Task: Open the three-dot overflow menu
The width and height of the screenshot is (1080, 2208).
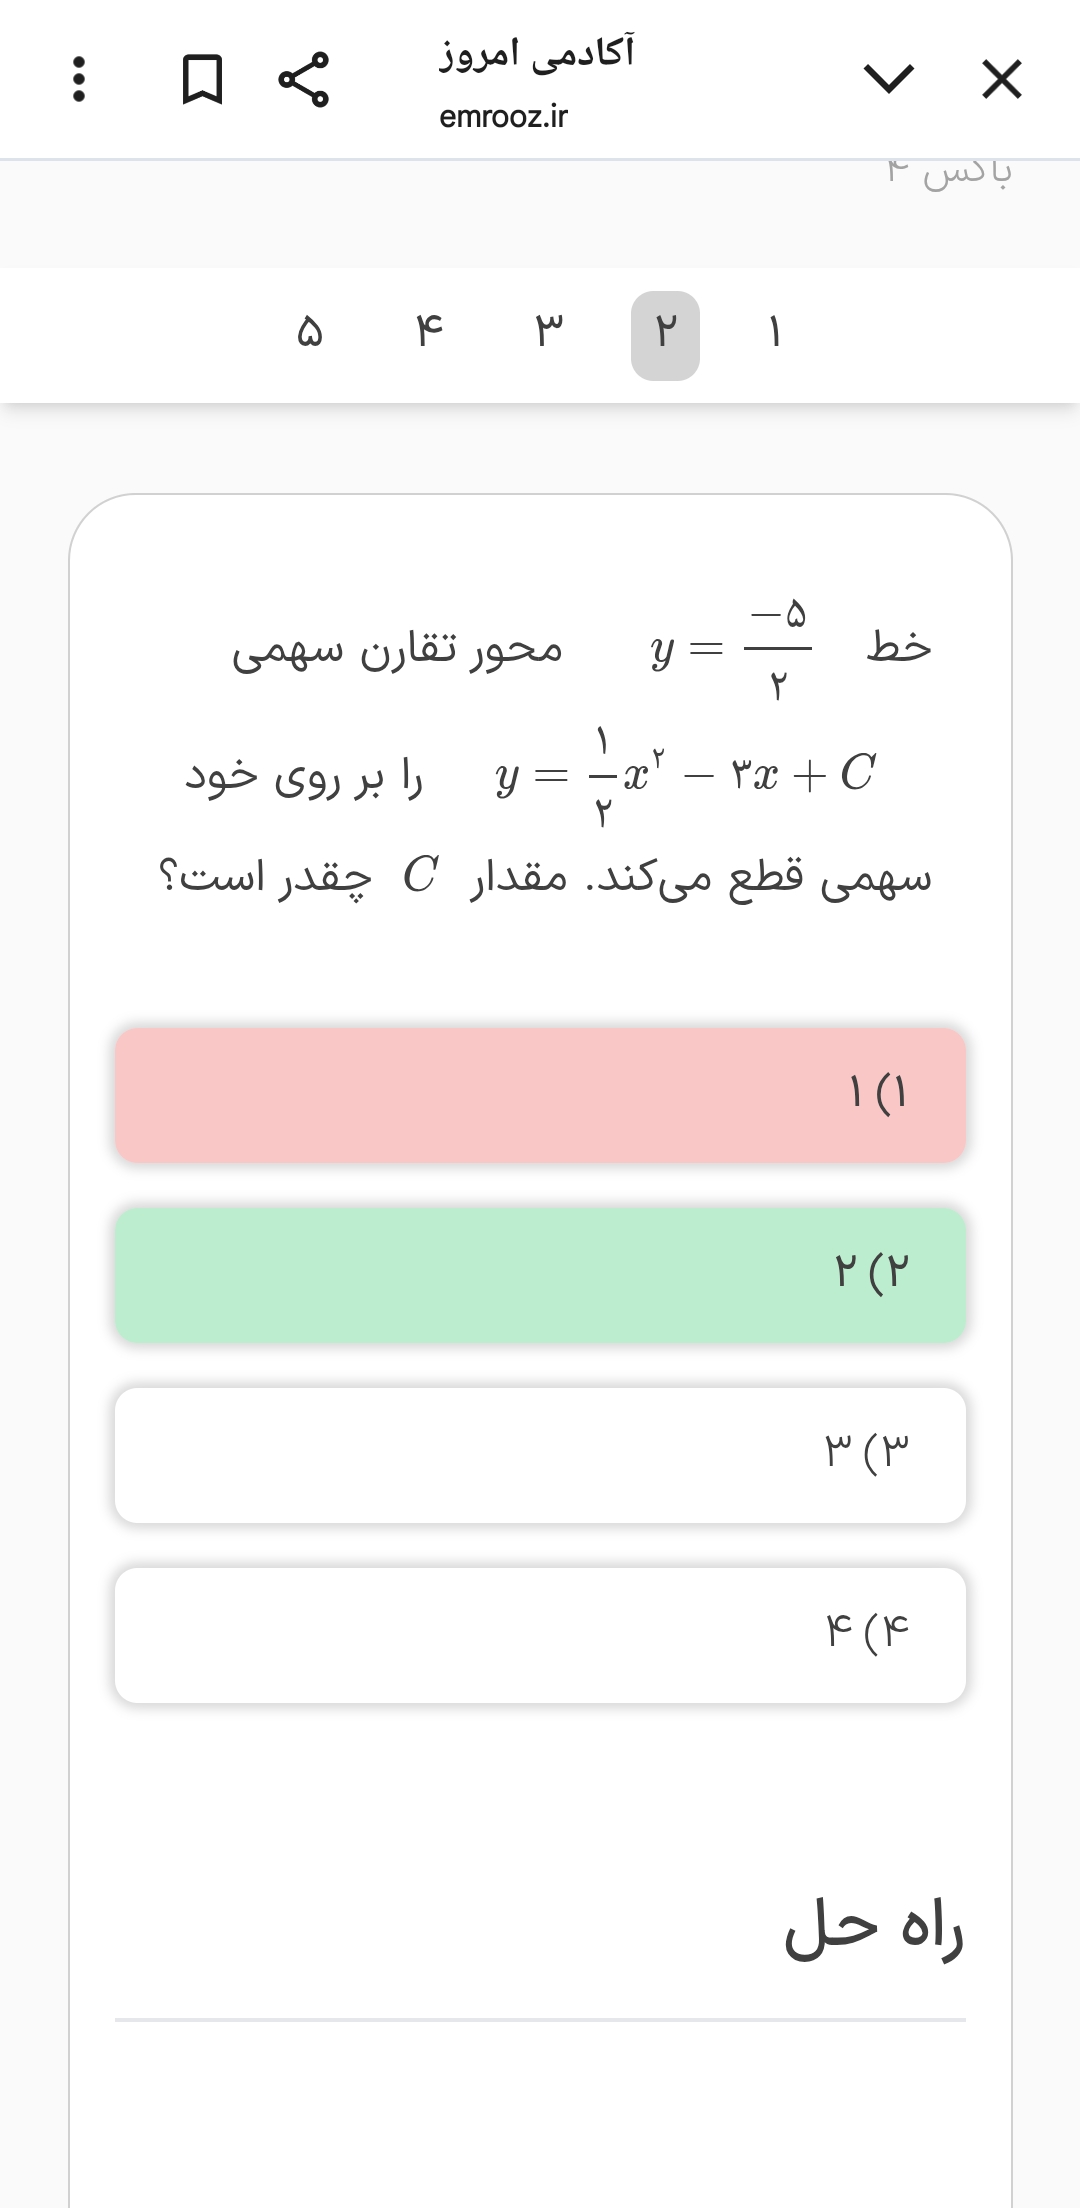Action: [79, 80]
